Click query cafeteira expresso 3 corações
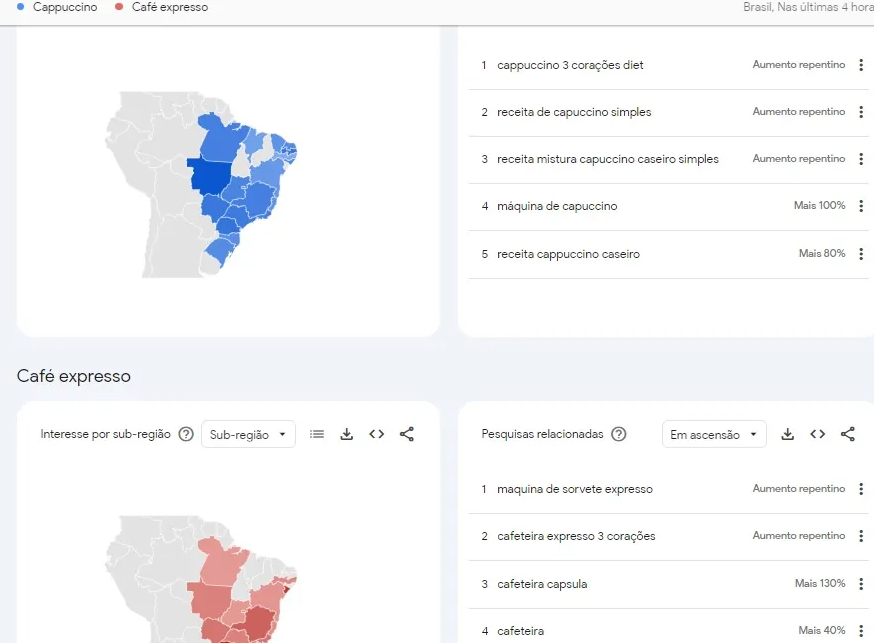The image size is (874, 643). 576,536
